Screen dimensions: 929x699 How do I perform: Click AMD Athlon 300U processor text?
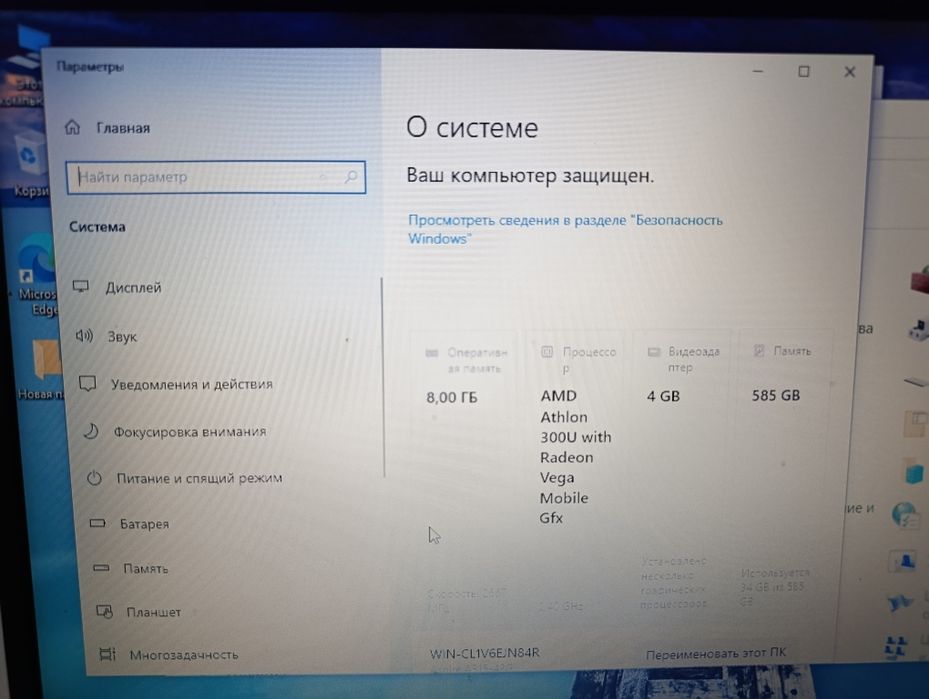click(575, 457)
